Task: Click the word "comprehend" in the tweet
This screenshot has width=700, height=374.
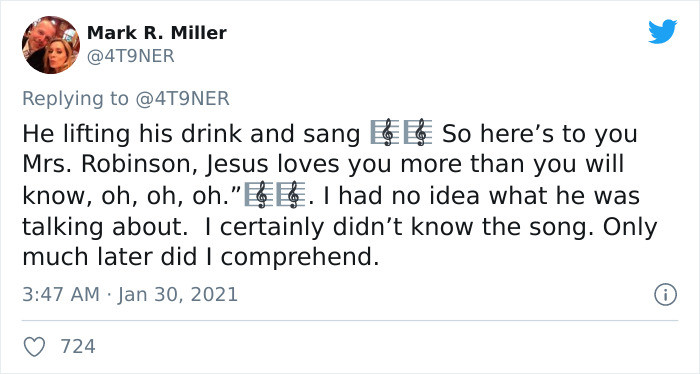Action: [x=296, y=258]
